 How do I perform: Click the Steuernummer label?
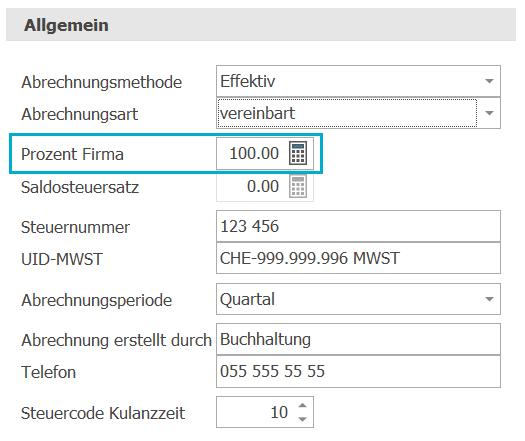coord(75,227)
